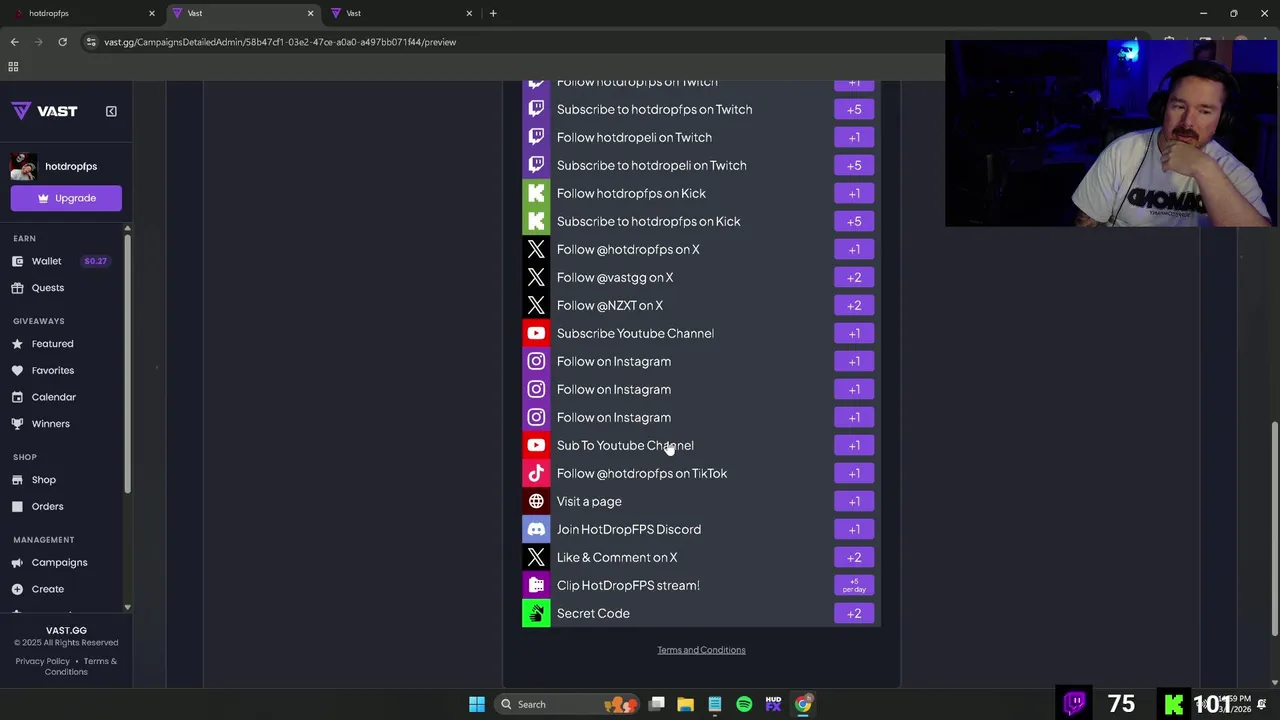
Task: Select Follow on Instagram first entry icon
Action: click(x=536, y=361)
